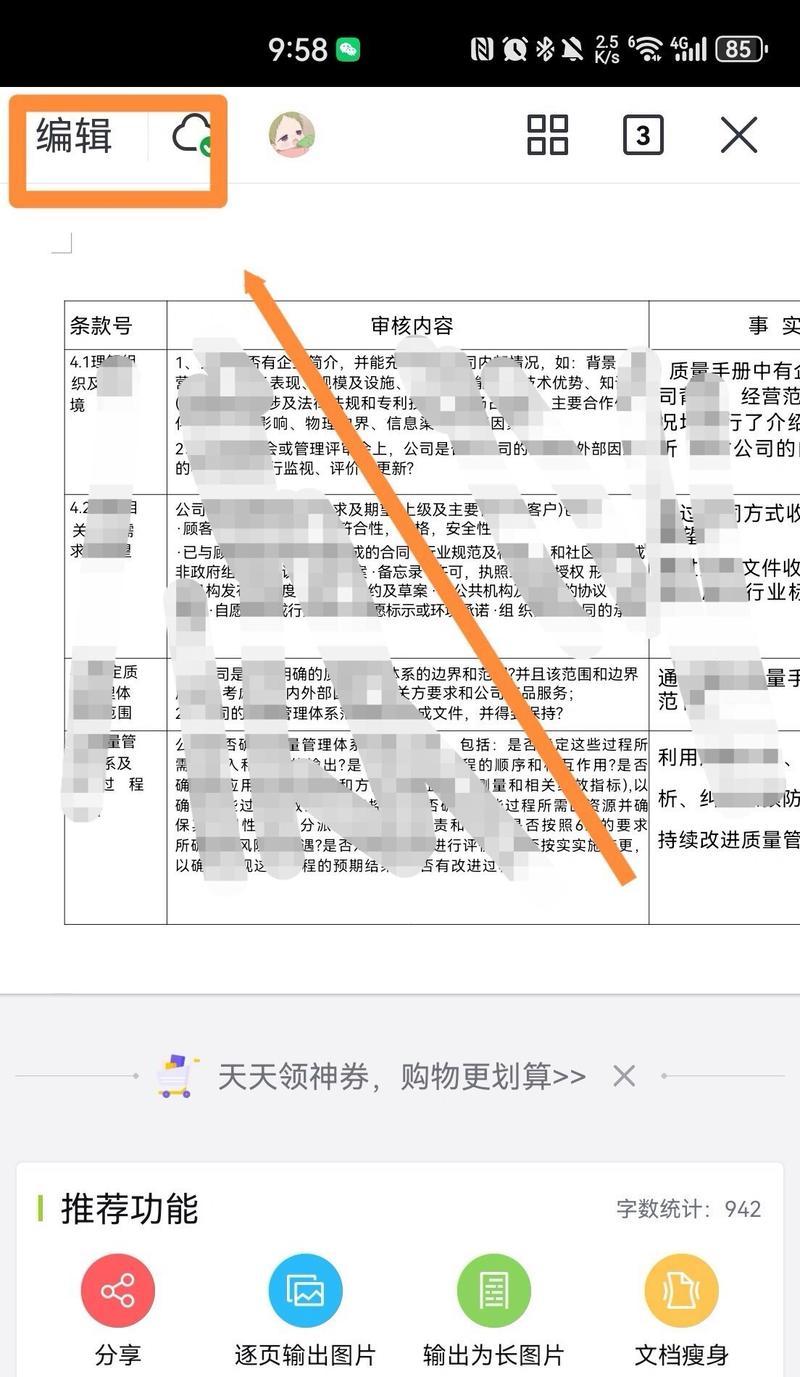Open the grid apps menu icon

click(x=548, y=135)
